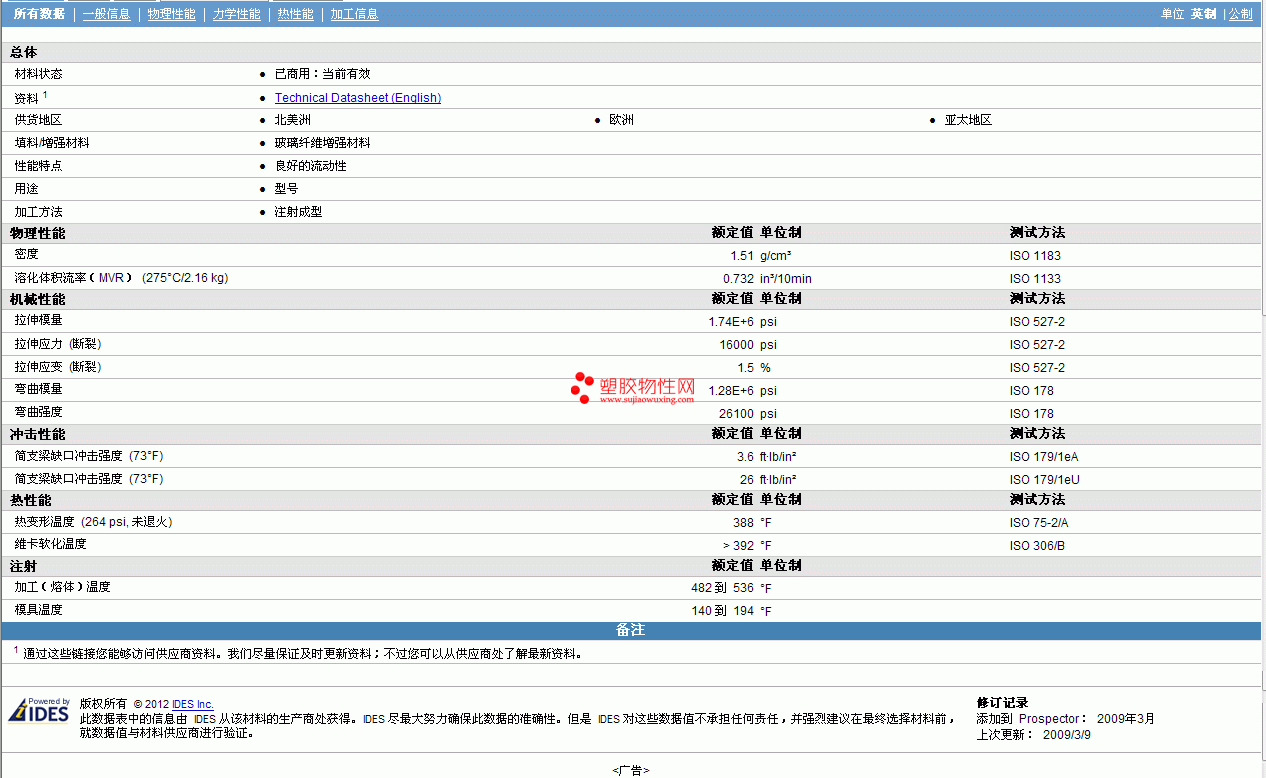
Task: Switch to the 物理性能 tab
Action: point(171,14)
